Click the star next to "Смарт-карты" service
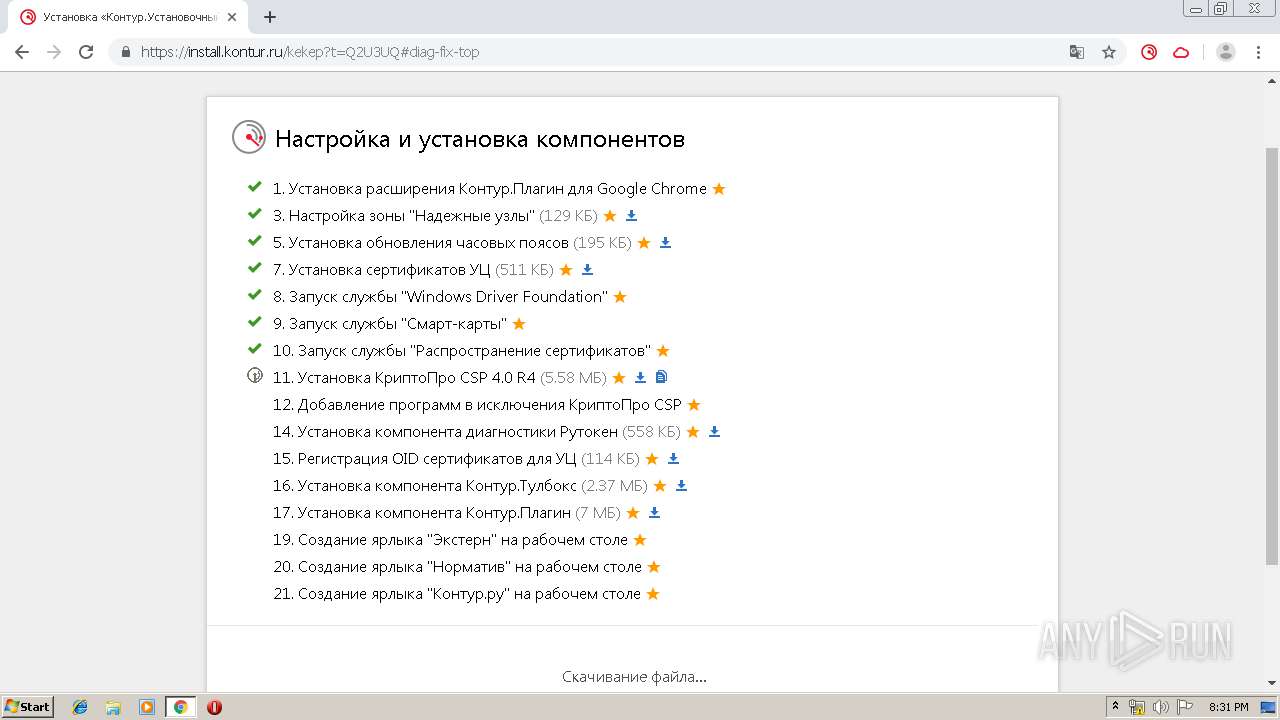Image resolution: width=1280 pixels, height=720 pixels. [x=519, y=324]
